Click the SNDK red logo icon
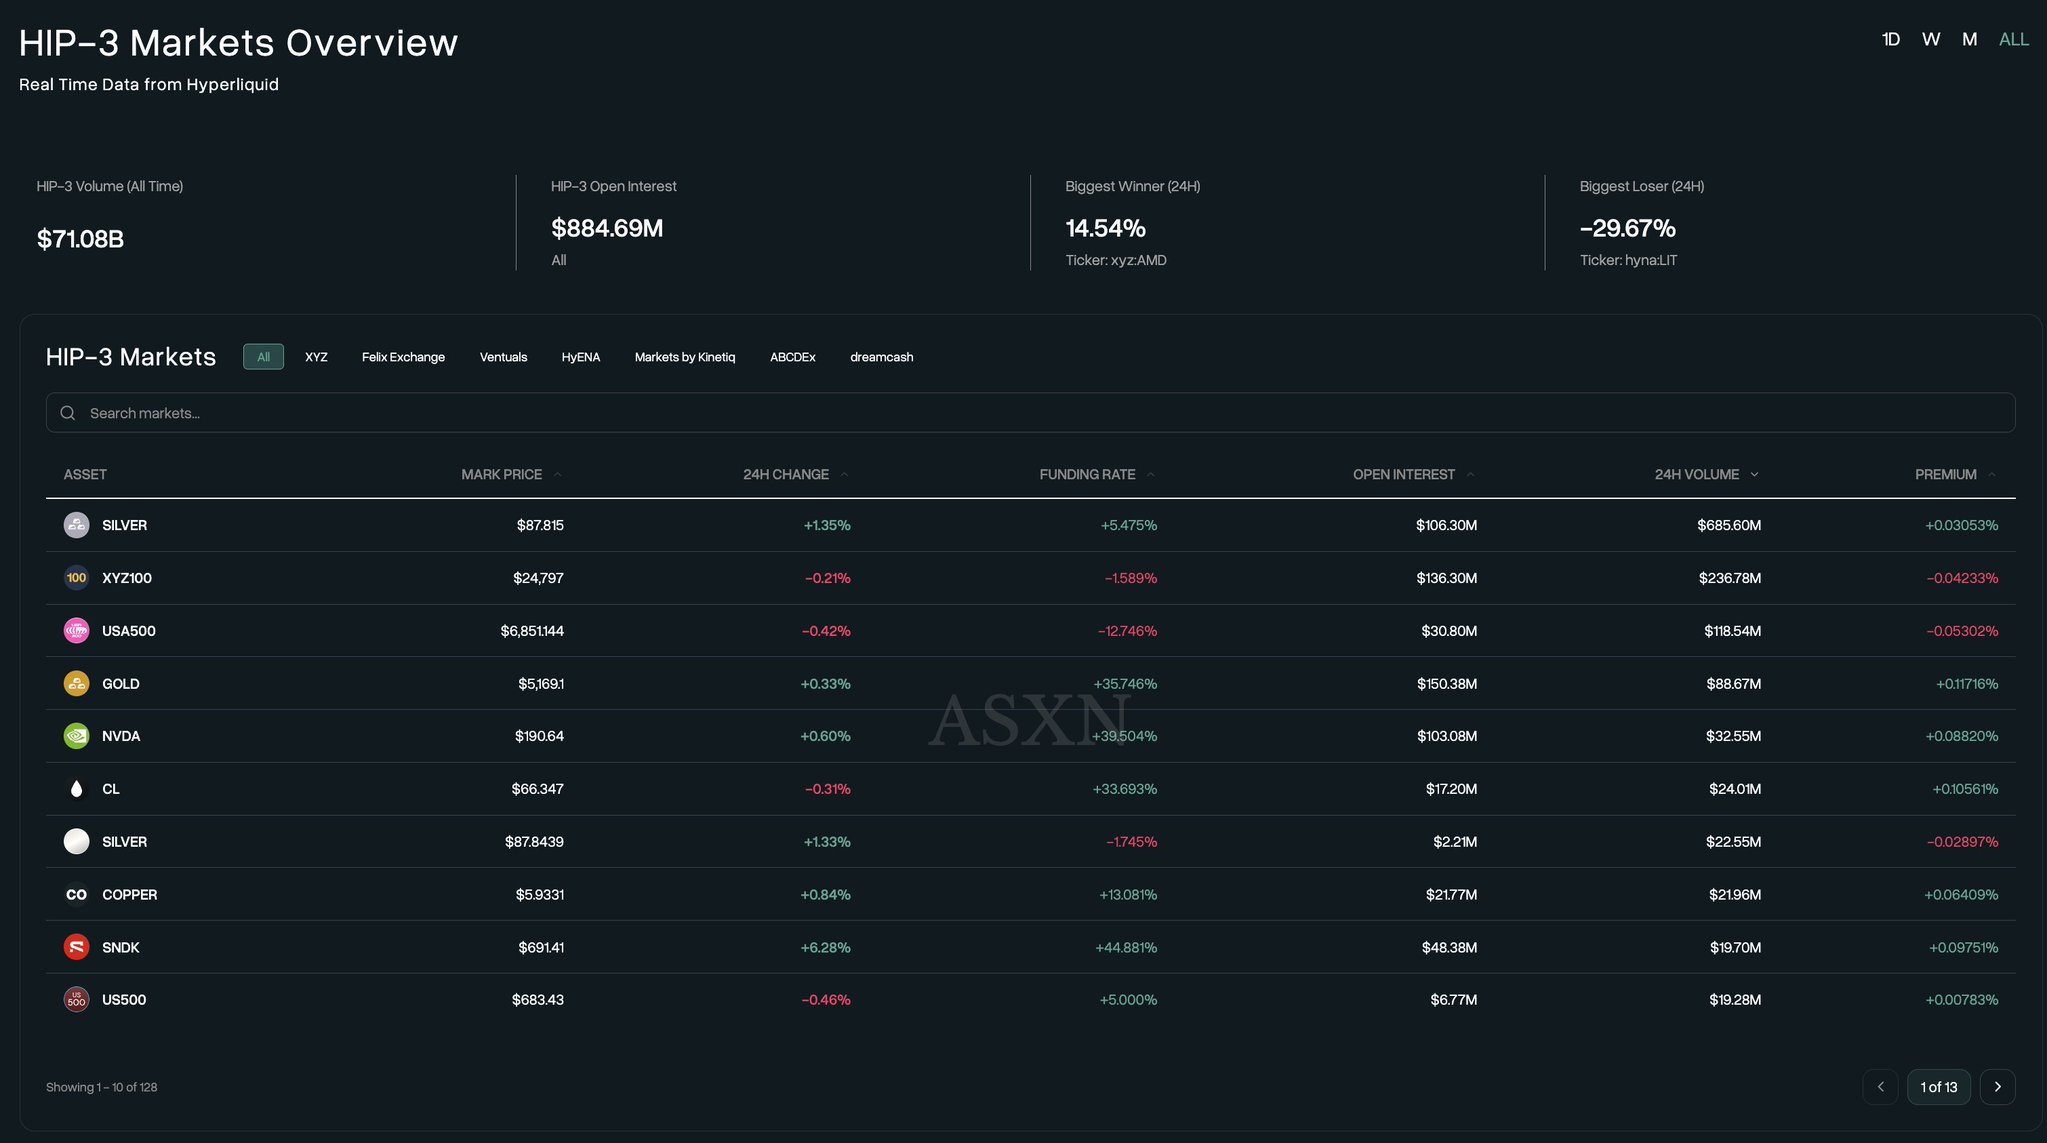 pyautogui.click(x=76, y=947)
